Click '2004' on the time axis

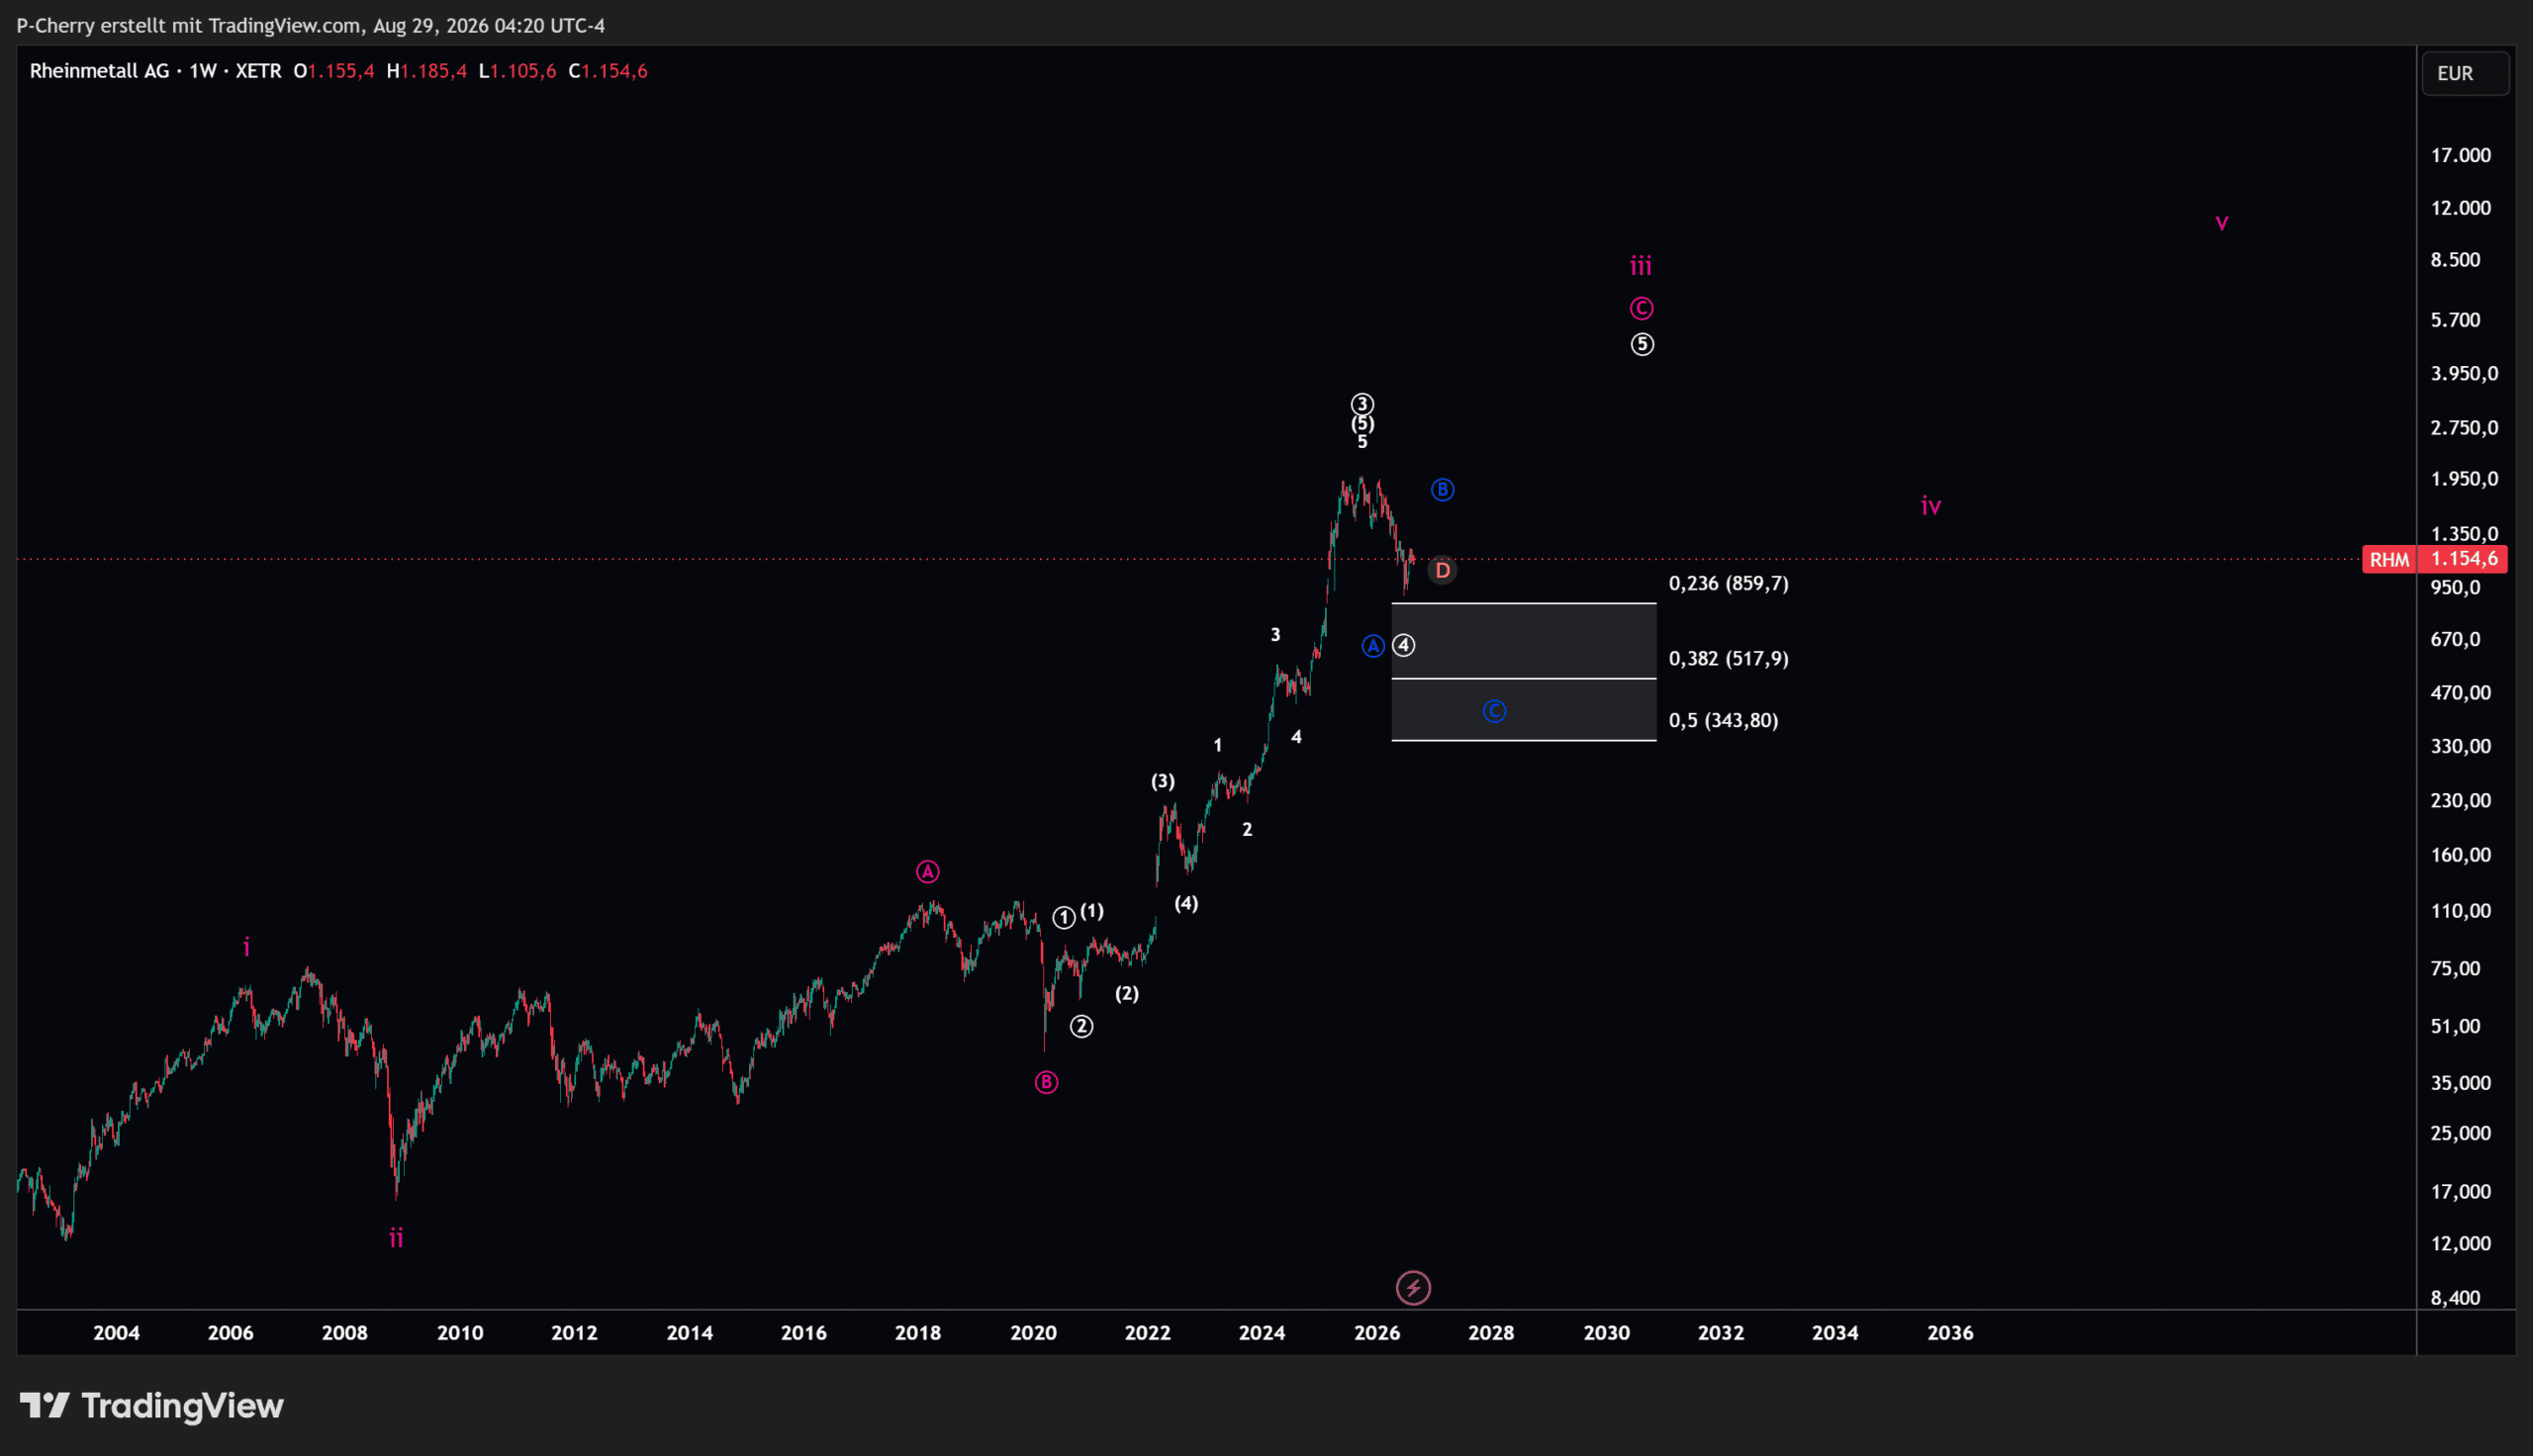(116, 1333)
